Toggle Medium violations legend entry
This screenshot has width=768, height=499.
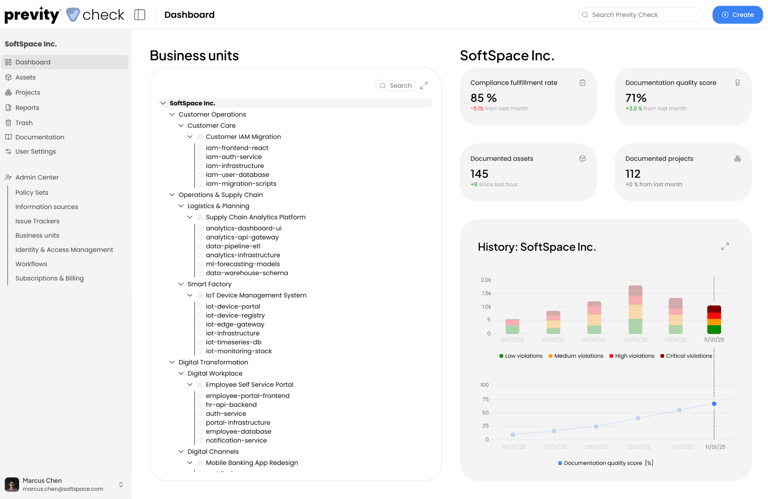point(576,356)
